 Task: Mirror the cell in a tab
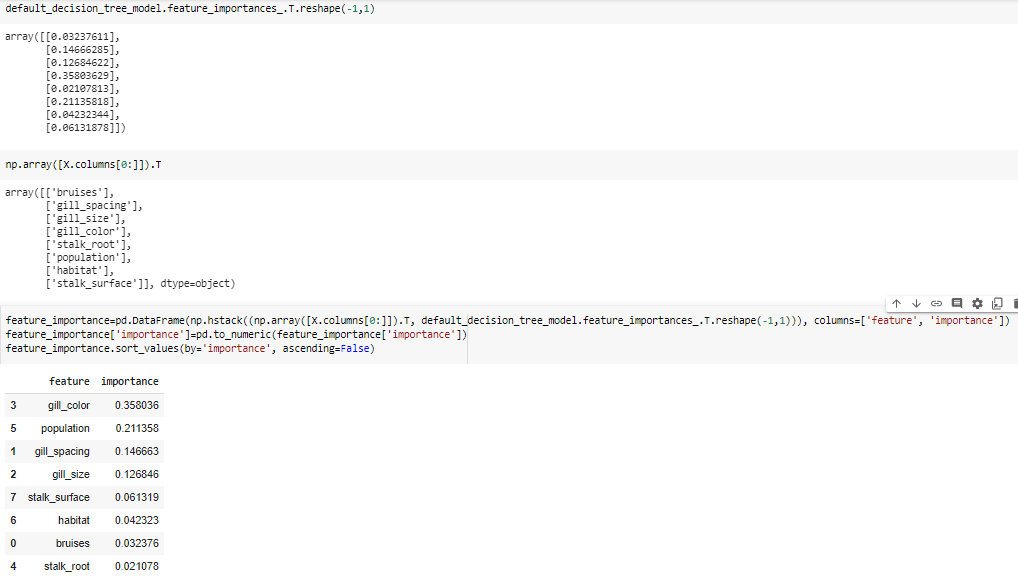[997, 303]
